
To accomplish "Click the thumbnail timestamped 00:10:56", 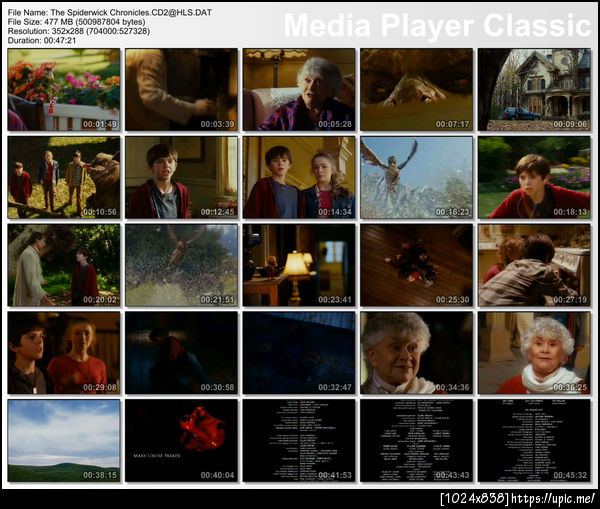I will (x=64, y=178).
